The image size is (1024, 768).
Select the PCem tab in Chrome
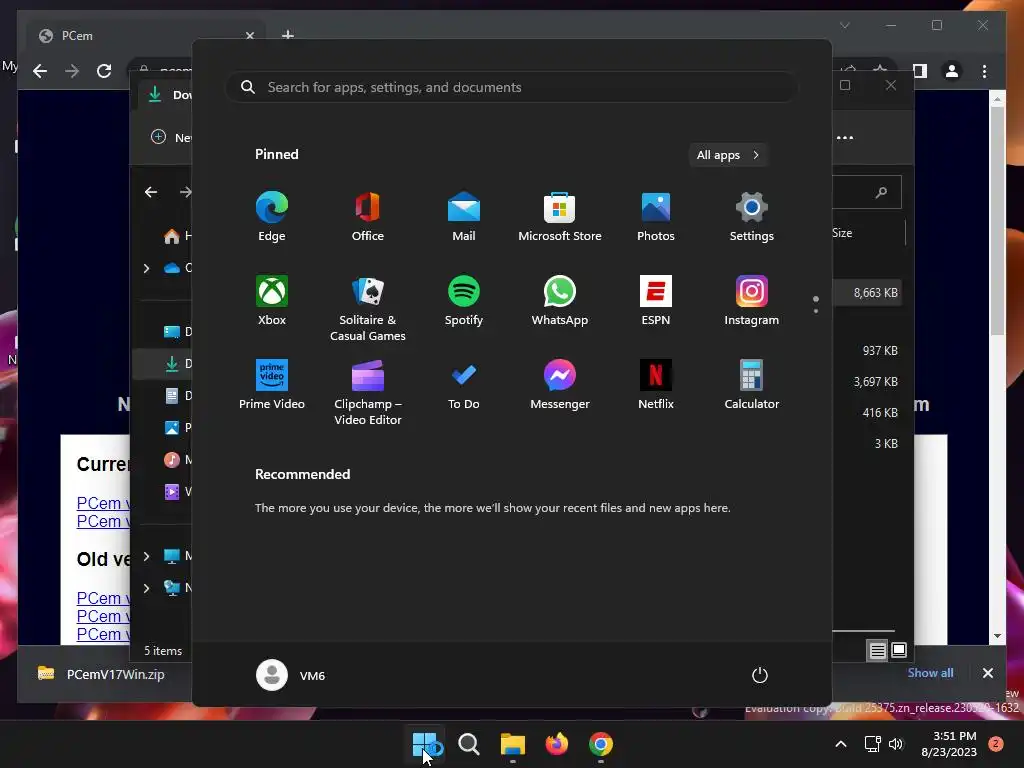[x=145, y=36]
